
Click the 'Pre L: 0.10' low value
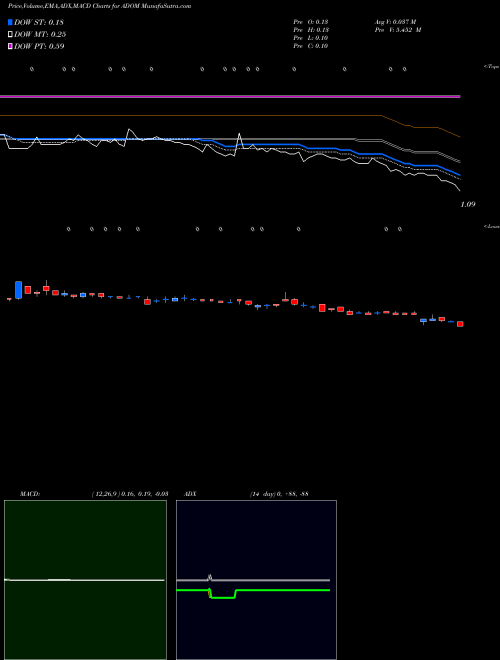pos(311,38)
